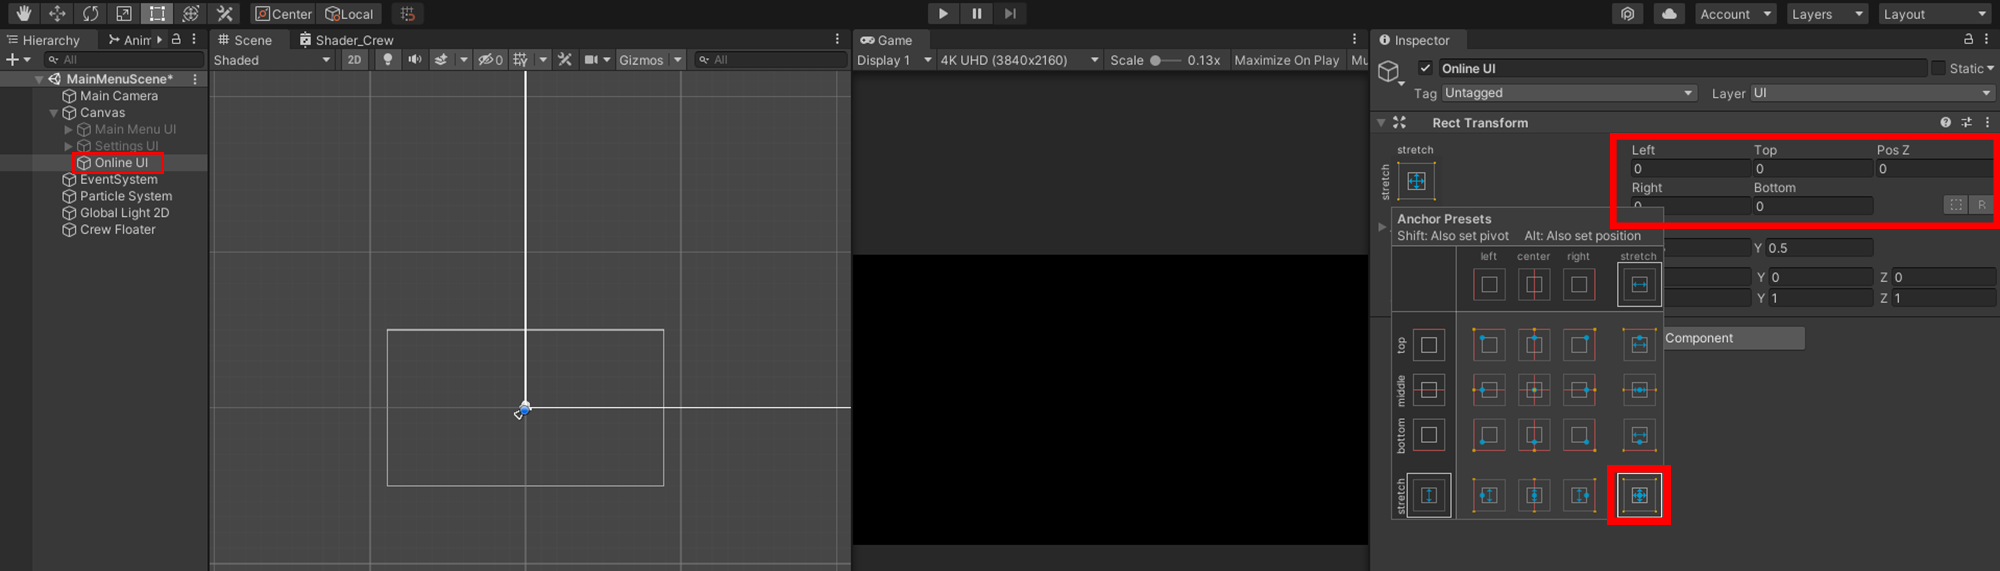Toggle handle rotation Local button

pos(349,14)
